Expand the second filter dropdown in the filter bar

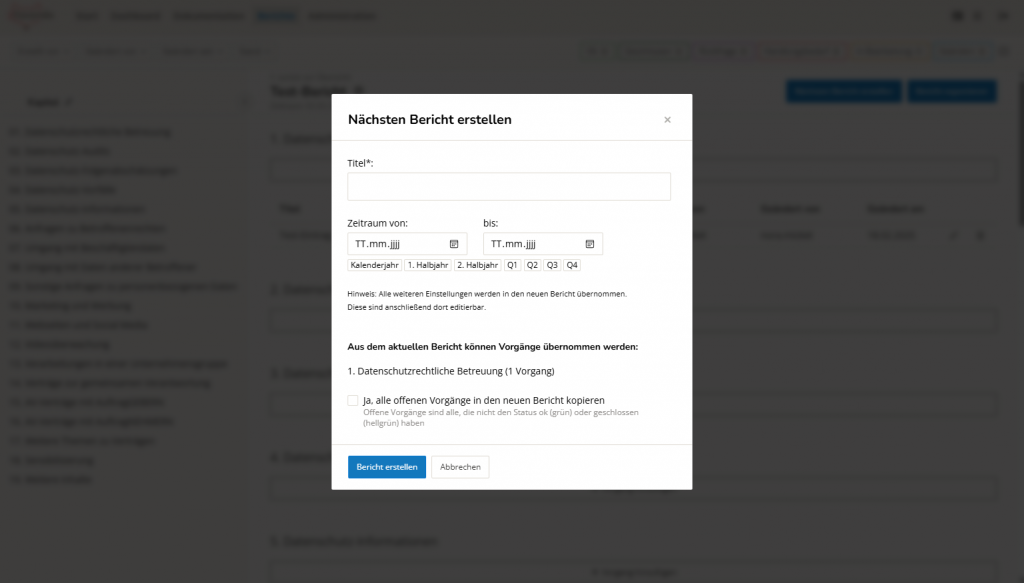(110, 51)
